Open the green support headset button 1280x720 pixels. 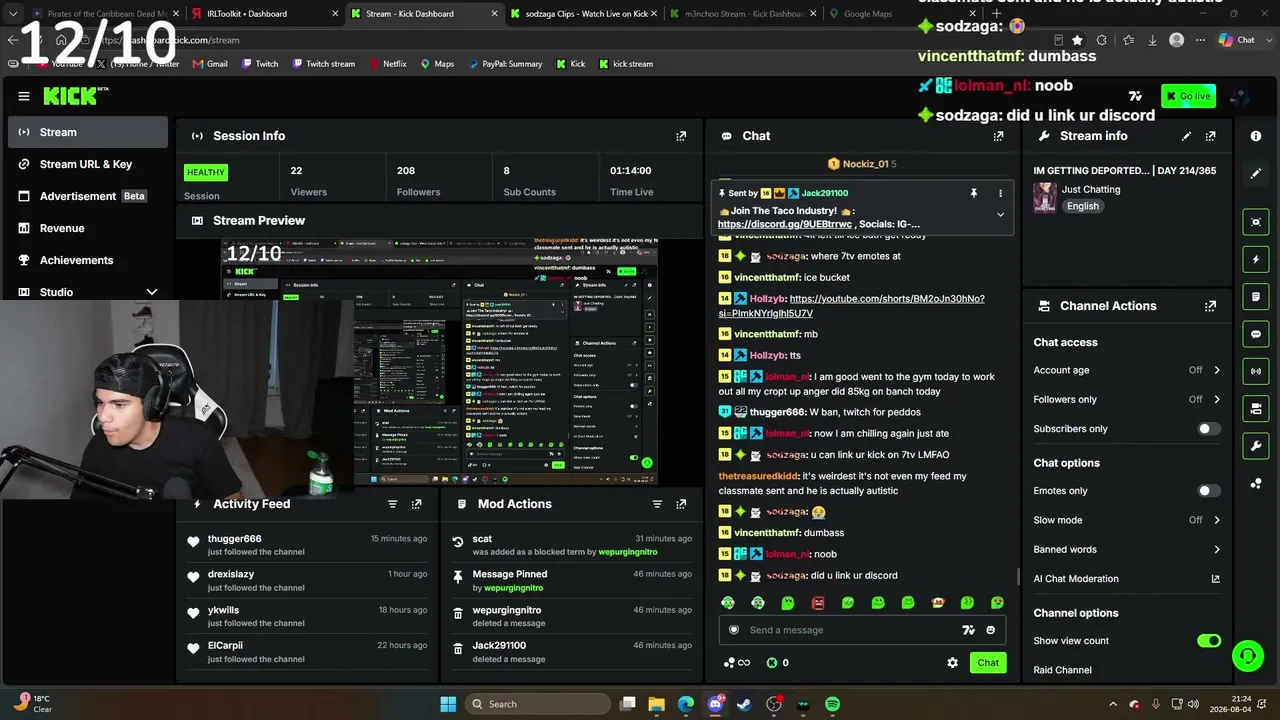tap(1247, 656)
